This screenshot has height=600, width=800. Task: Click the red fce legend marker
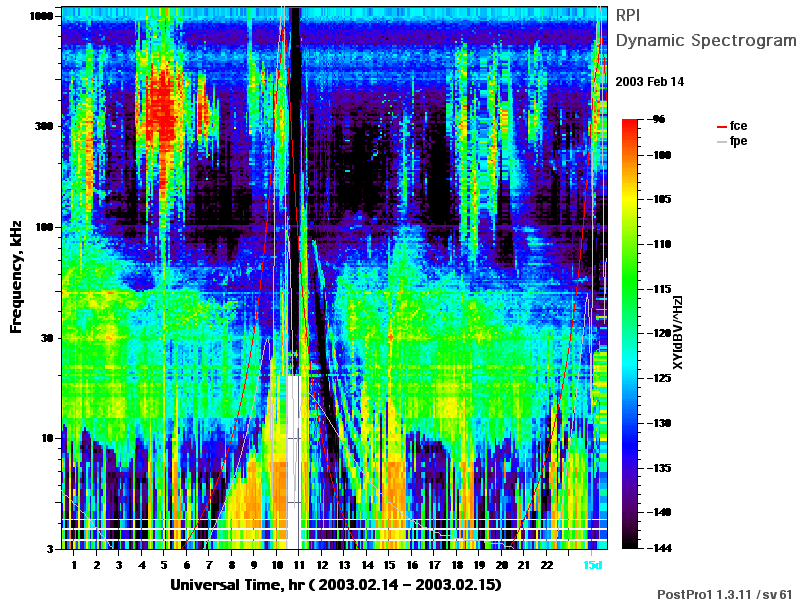(x=721, y=127)
